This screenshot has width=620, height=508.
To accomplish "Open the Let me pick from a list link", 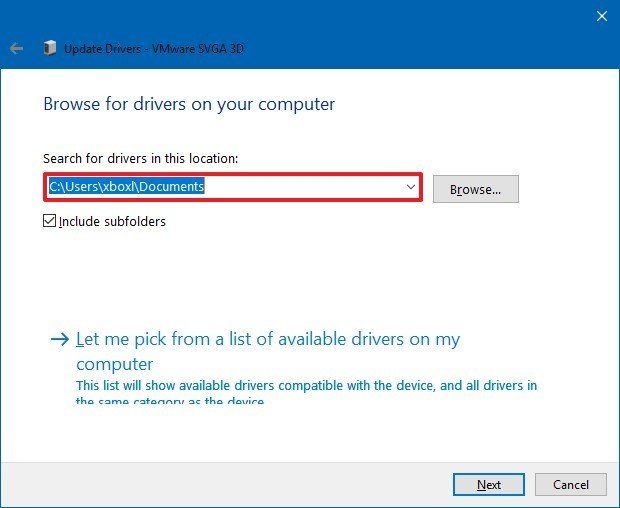I will 268,340.
